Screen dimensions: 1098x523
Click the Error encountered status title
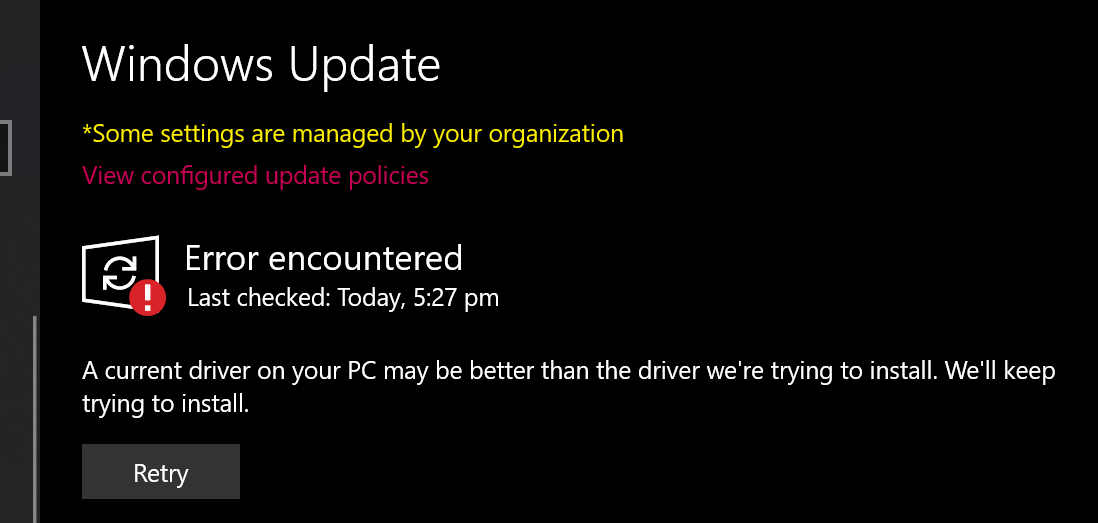[323, 258]
